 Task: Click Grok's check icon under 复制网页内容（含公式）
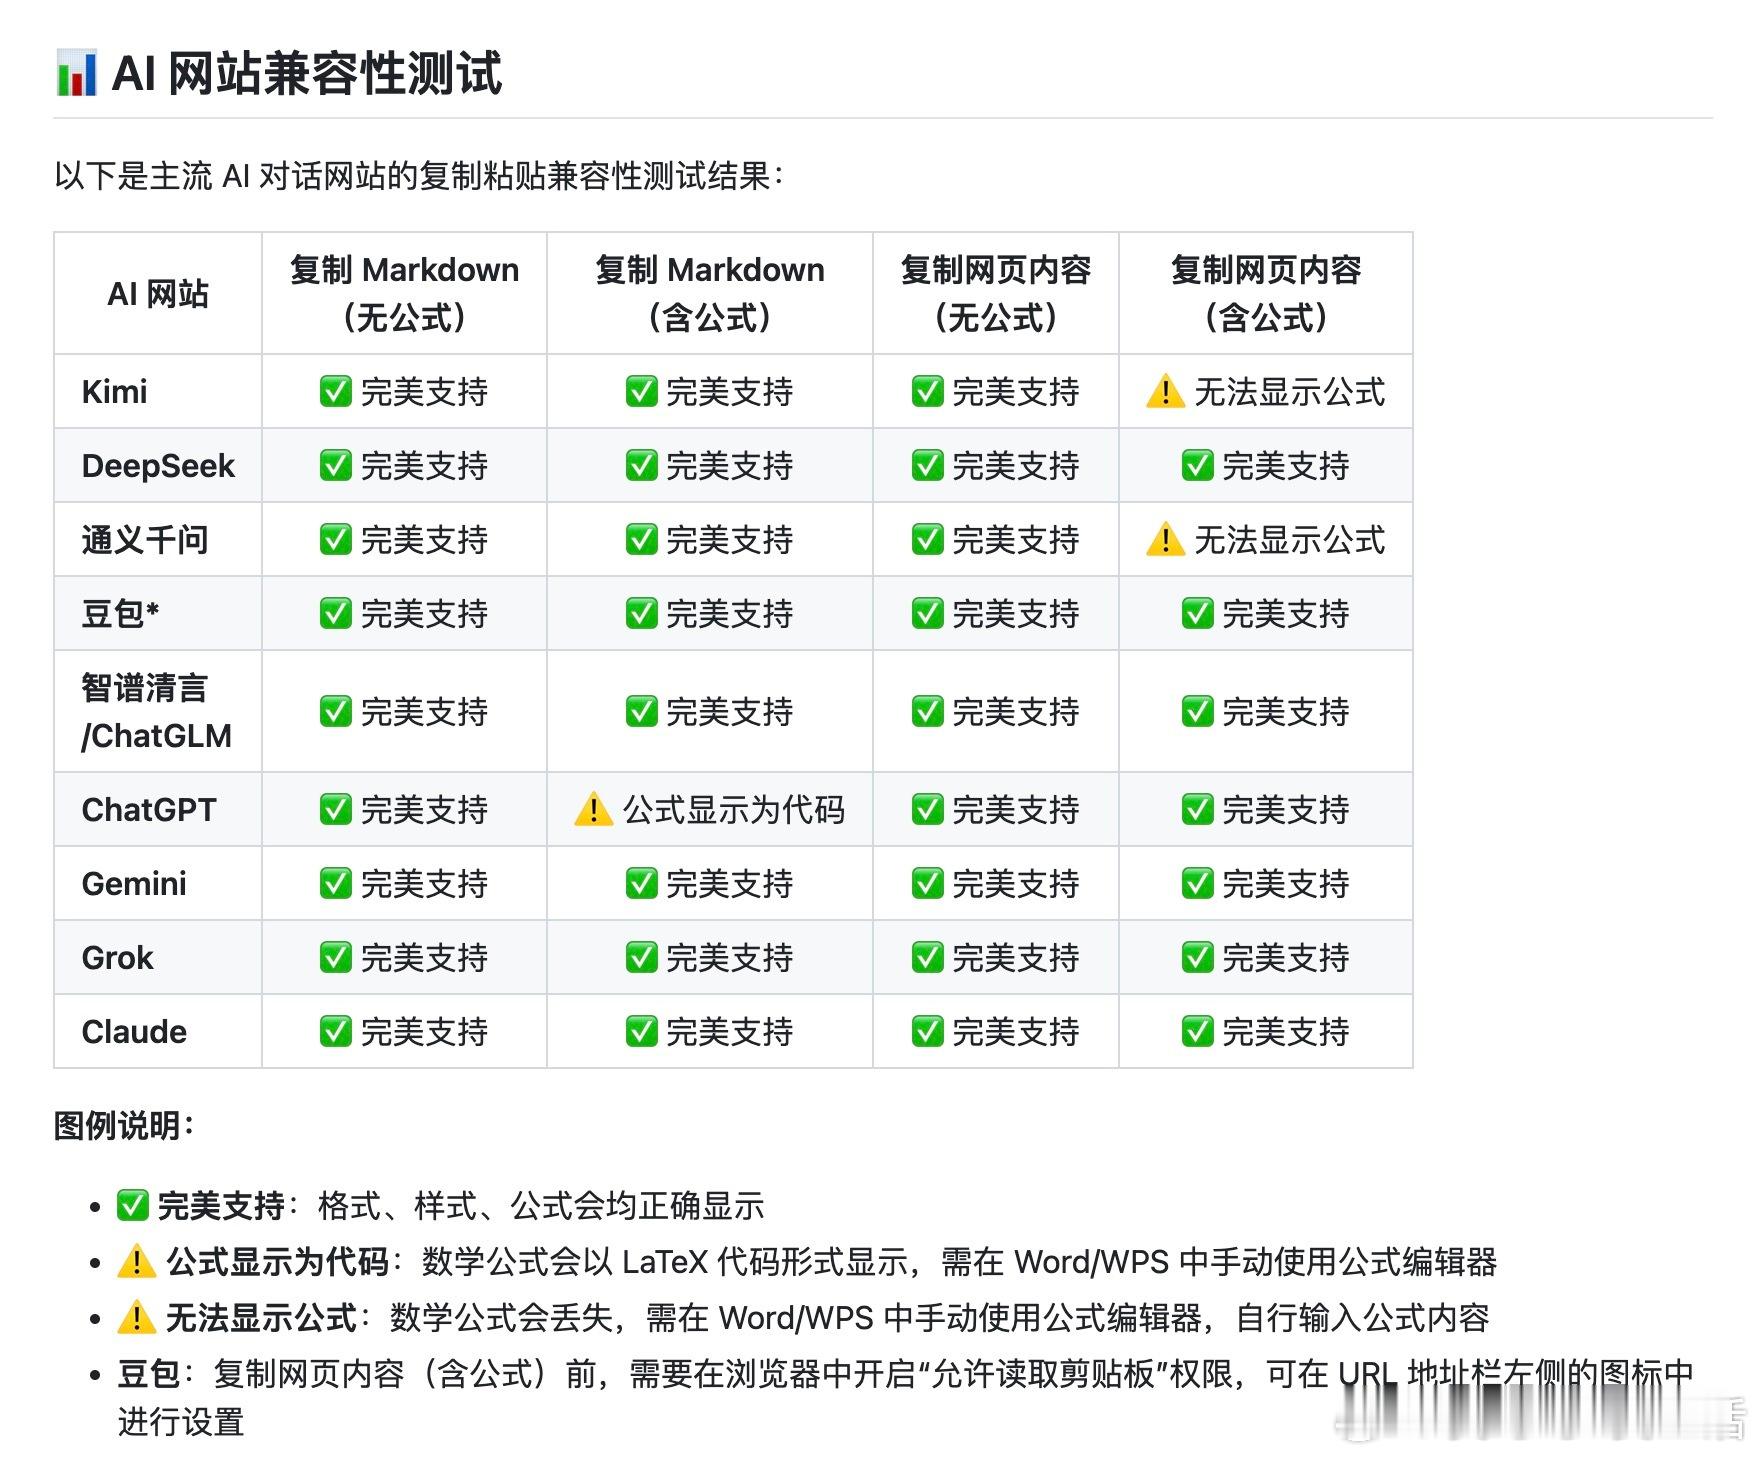(1198, 957)
